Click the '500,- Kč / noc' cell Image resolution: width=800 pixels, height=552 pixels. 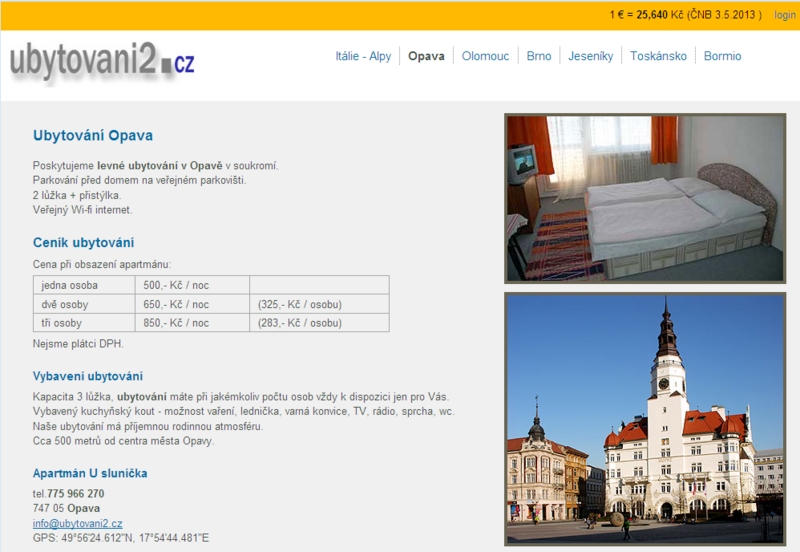(x=192, y=285)
